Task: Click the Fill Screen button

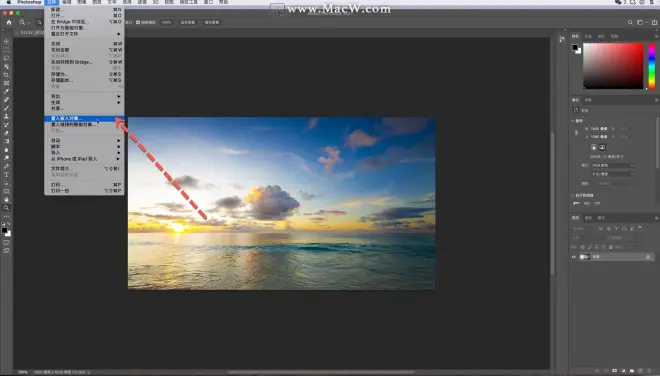Action: (212, 22)
